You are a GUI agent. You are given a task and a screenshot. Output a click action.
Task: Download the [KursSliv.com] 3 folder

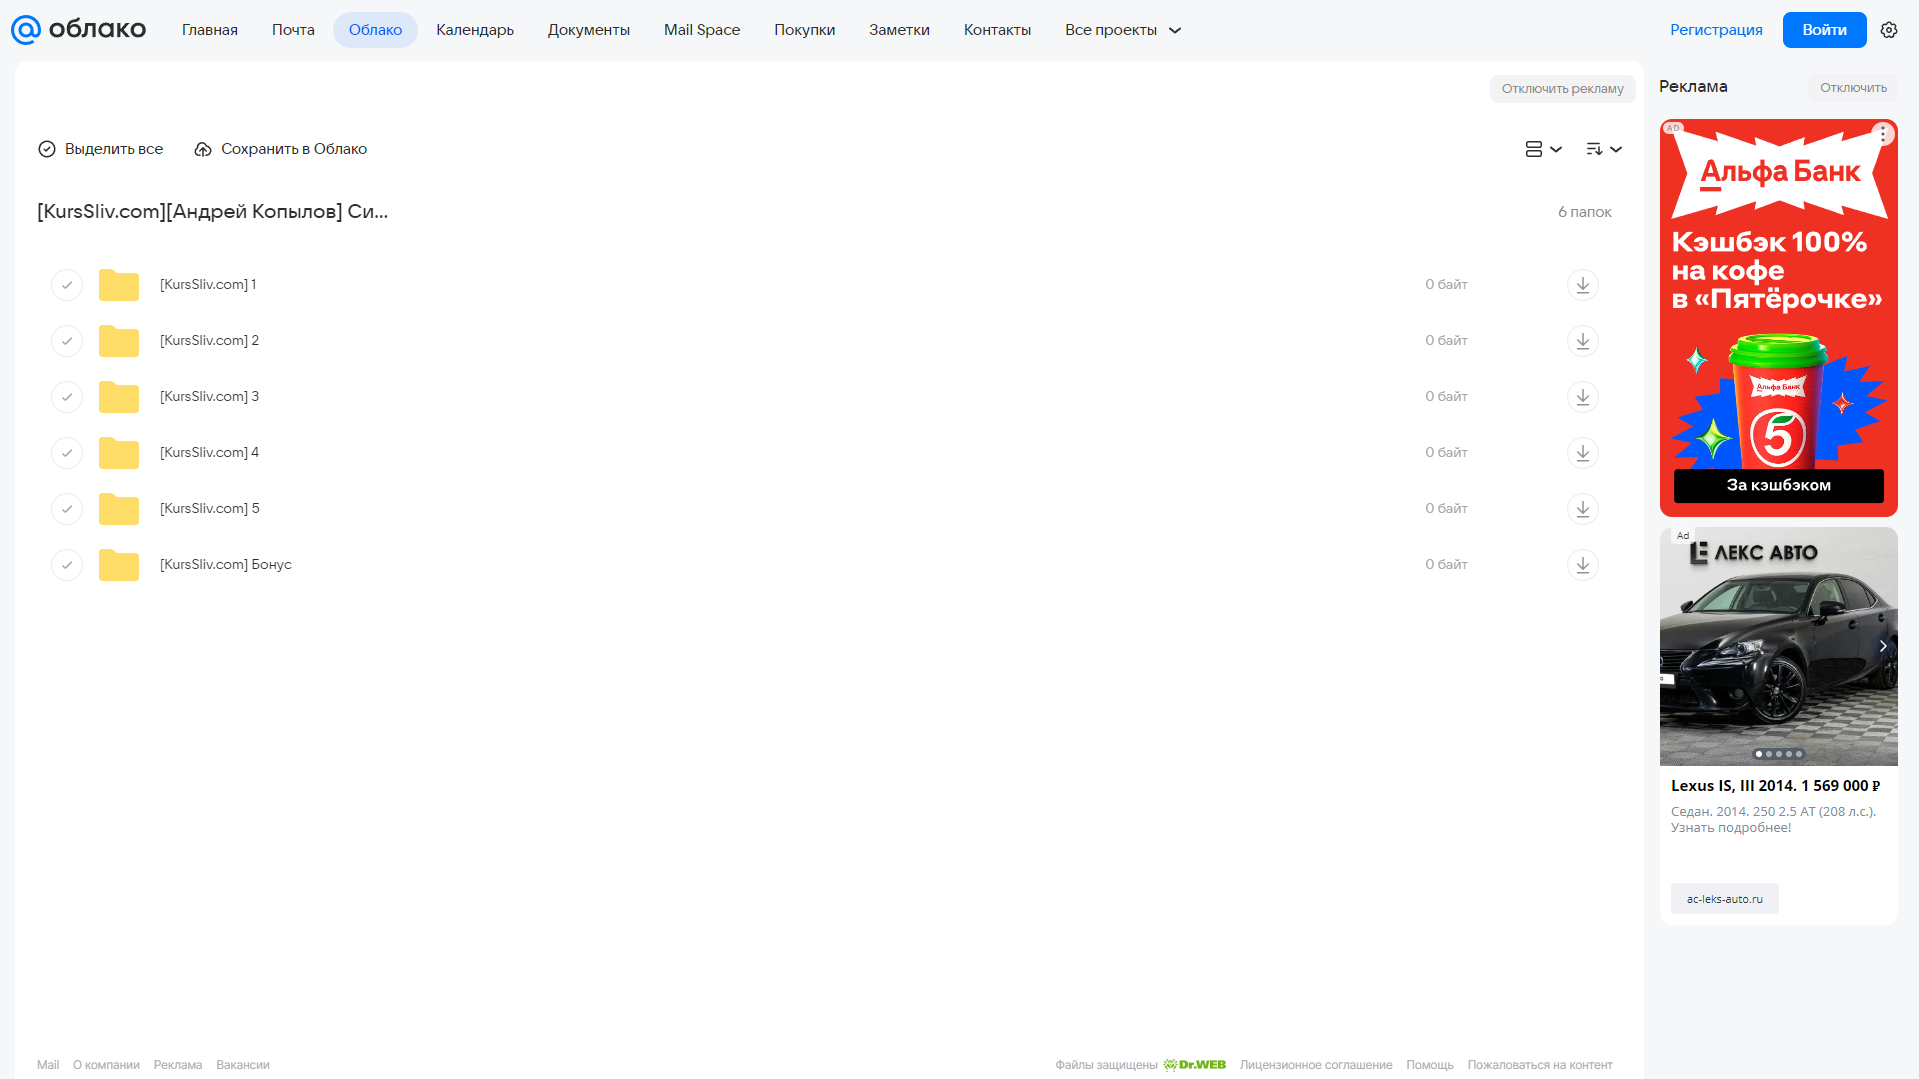coord(1582,397)
